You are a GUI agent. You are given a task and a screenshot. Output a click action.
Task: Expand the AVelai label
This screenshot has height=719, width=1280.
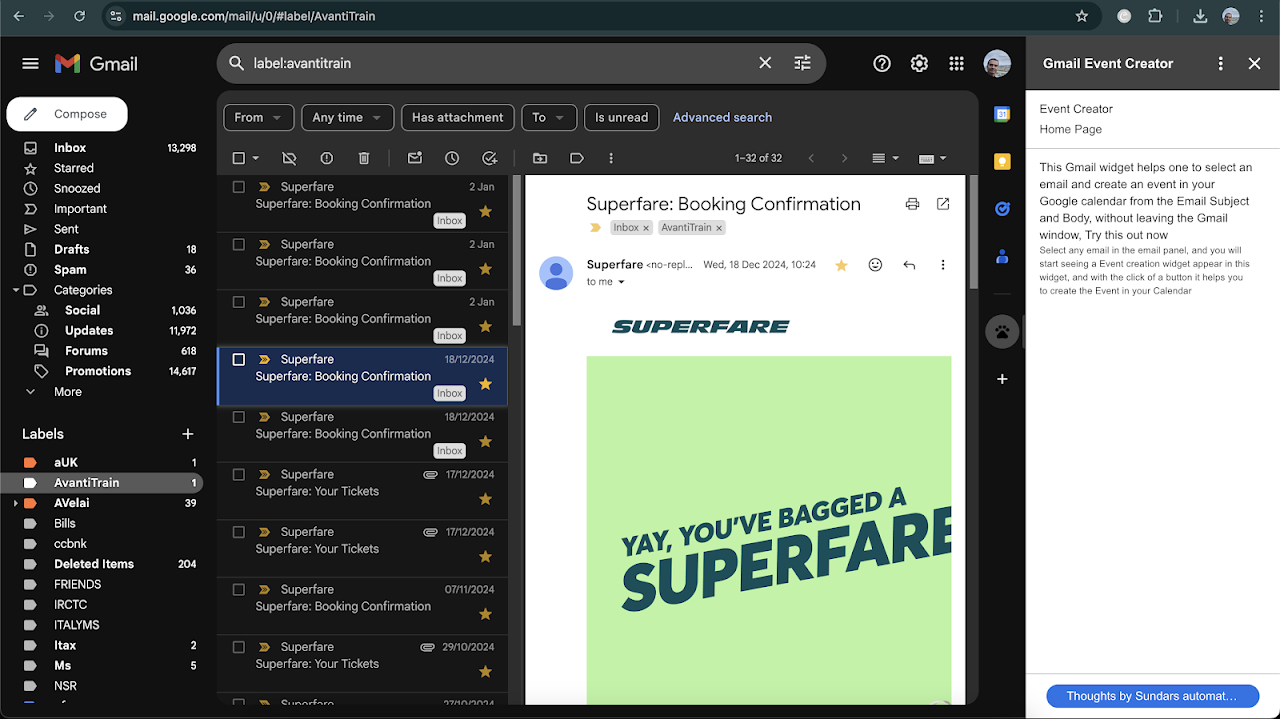tap(15, 503)
